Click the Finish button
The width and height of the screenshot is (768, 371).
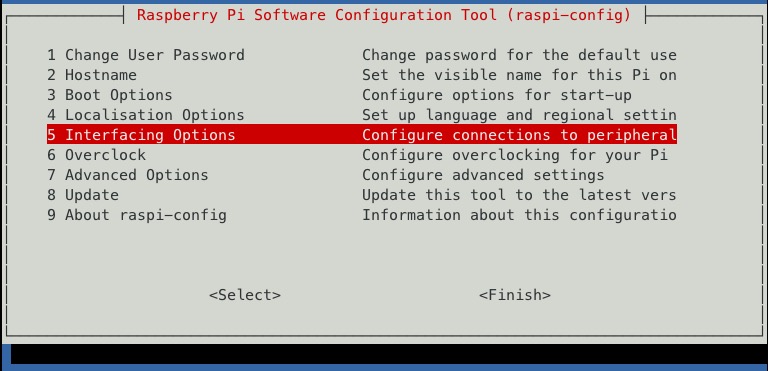(x=515, y=295)
